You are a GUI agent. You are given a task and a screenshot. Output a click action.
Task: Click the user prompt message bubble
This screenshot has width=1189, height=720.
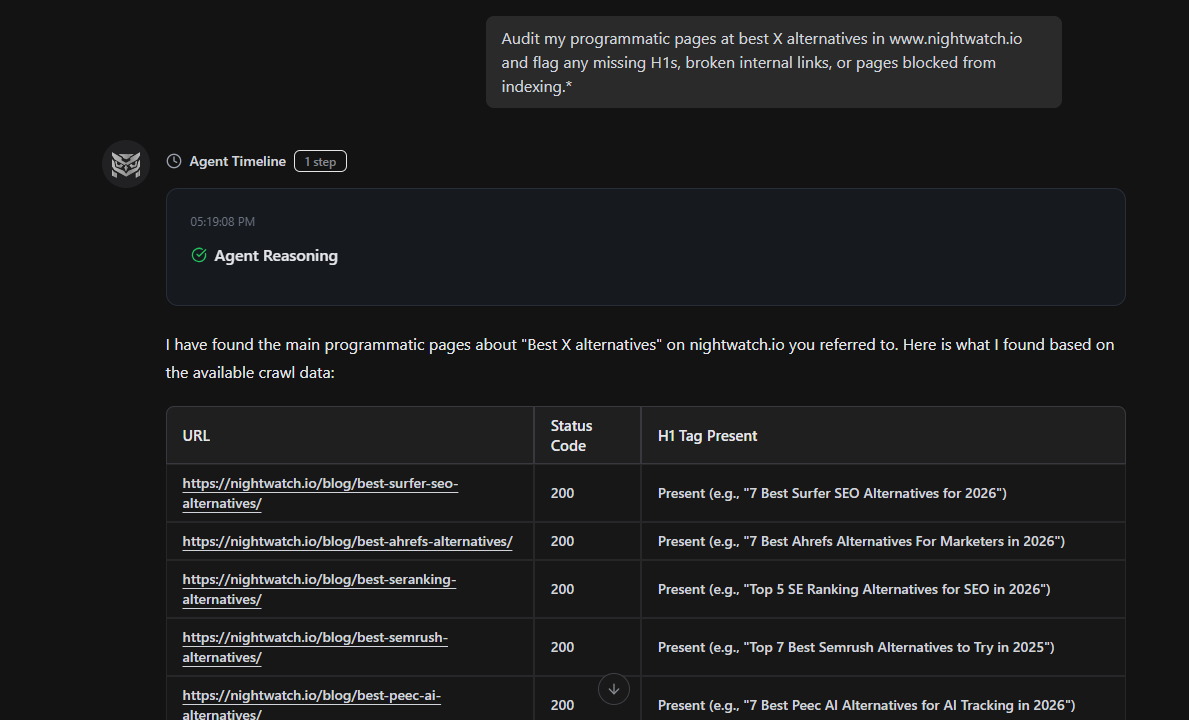[773, 62]
